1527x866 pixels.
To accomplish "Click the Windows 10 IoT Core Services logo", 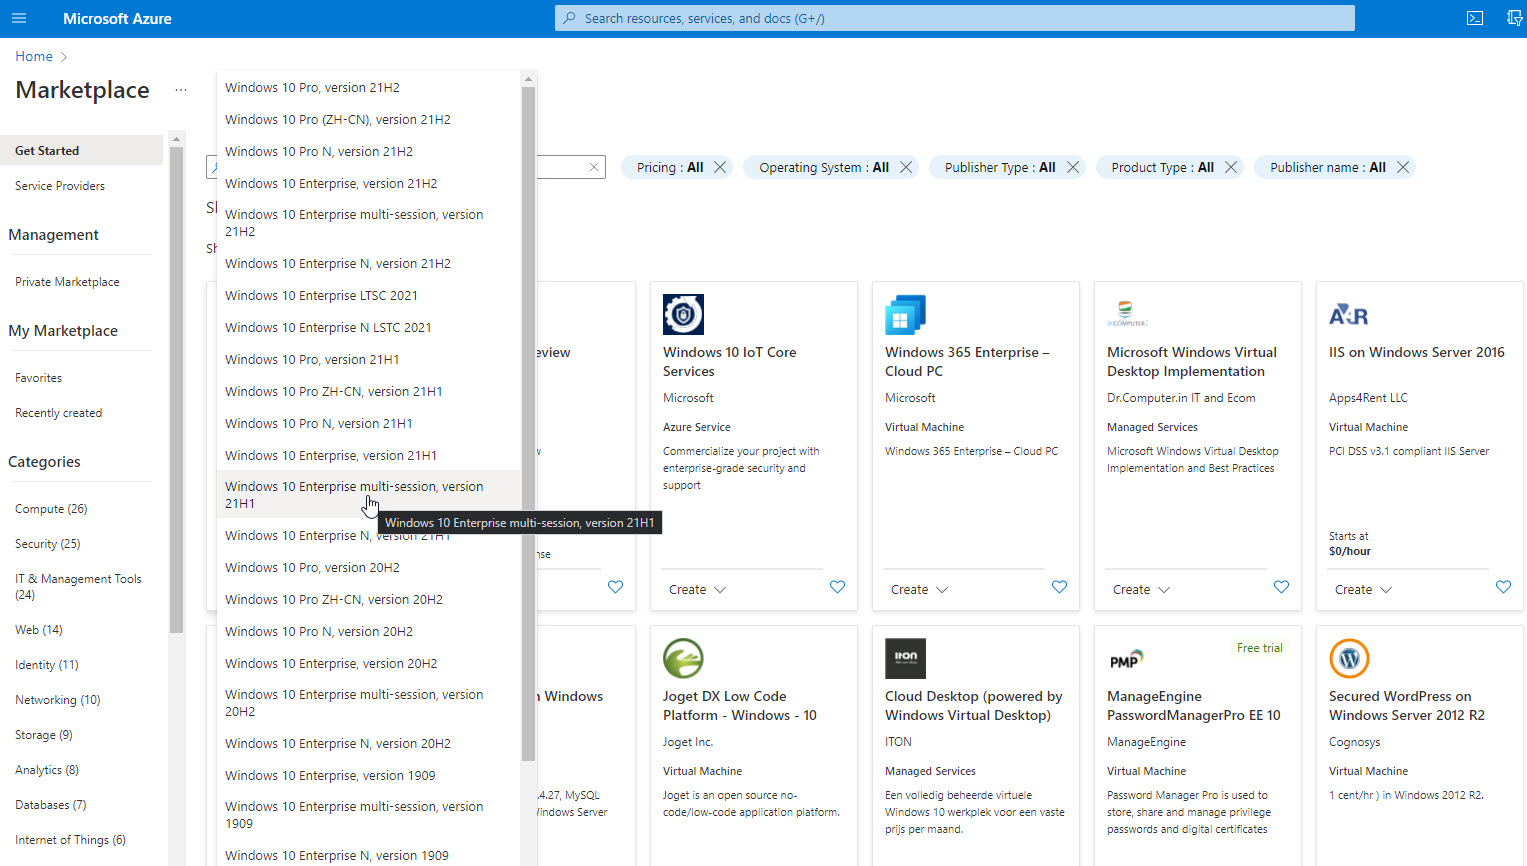I will (x=683, y=314).
